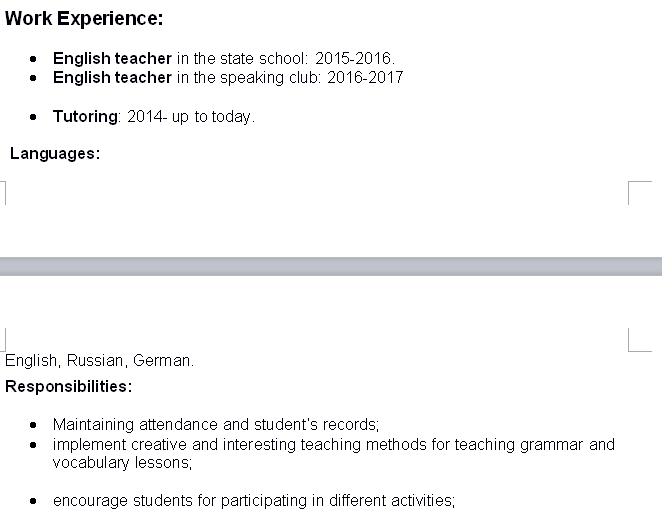662x517 pixels.
Task: Click the bullet marker before Tutoring
Action: point(33,117)
